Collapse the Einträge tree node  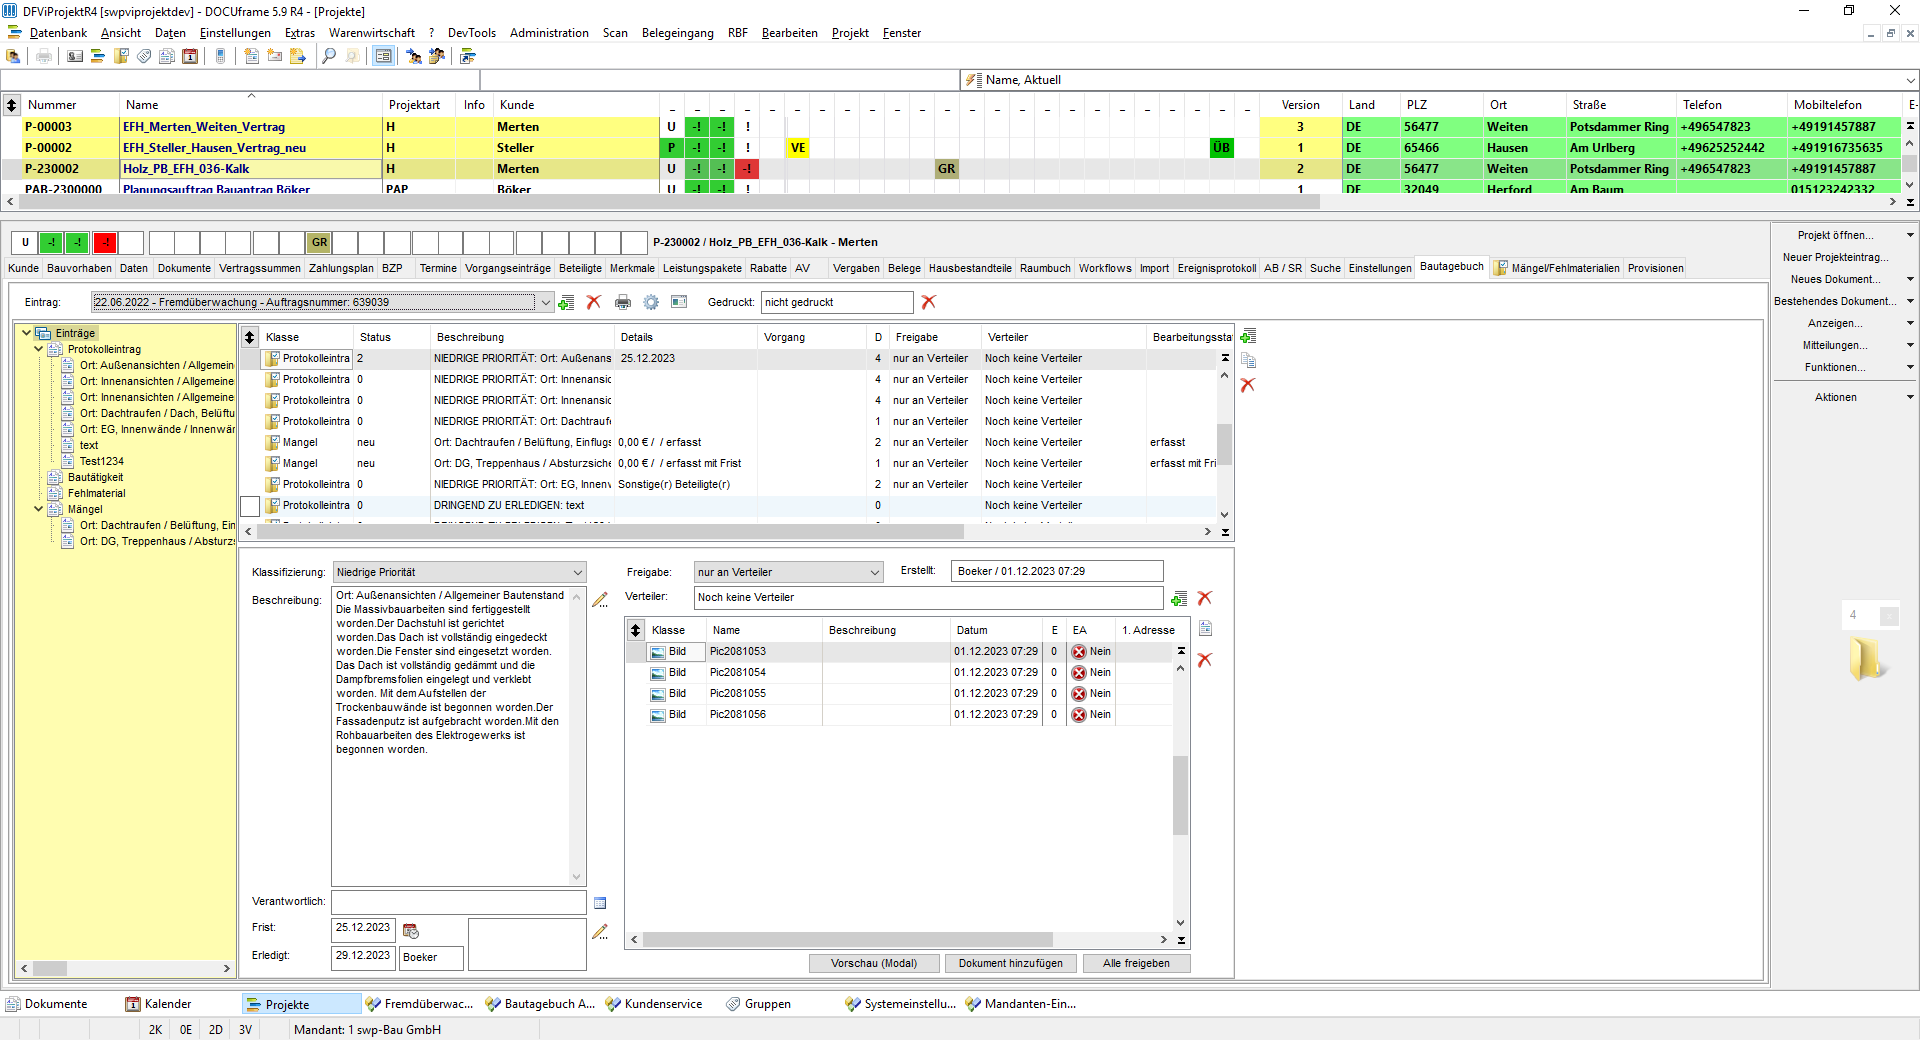click(x=27, y=333)
